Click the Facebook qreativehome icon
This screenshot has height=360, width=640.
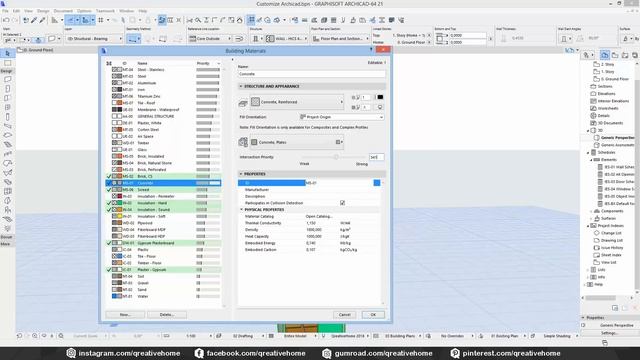click(199, 353)
